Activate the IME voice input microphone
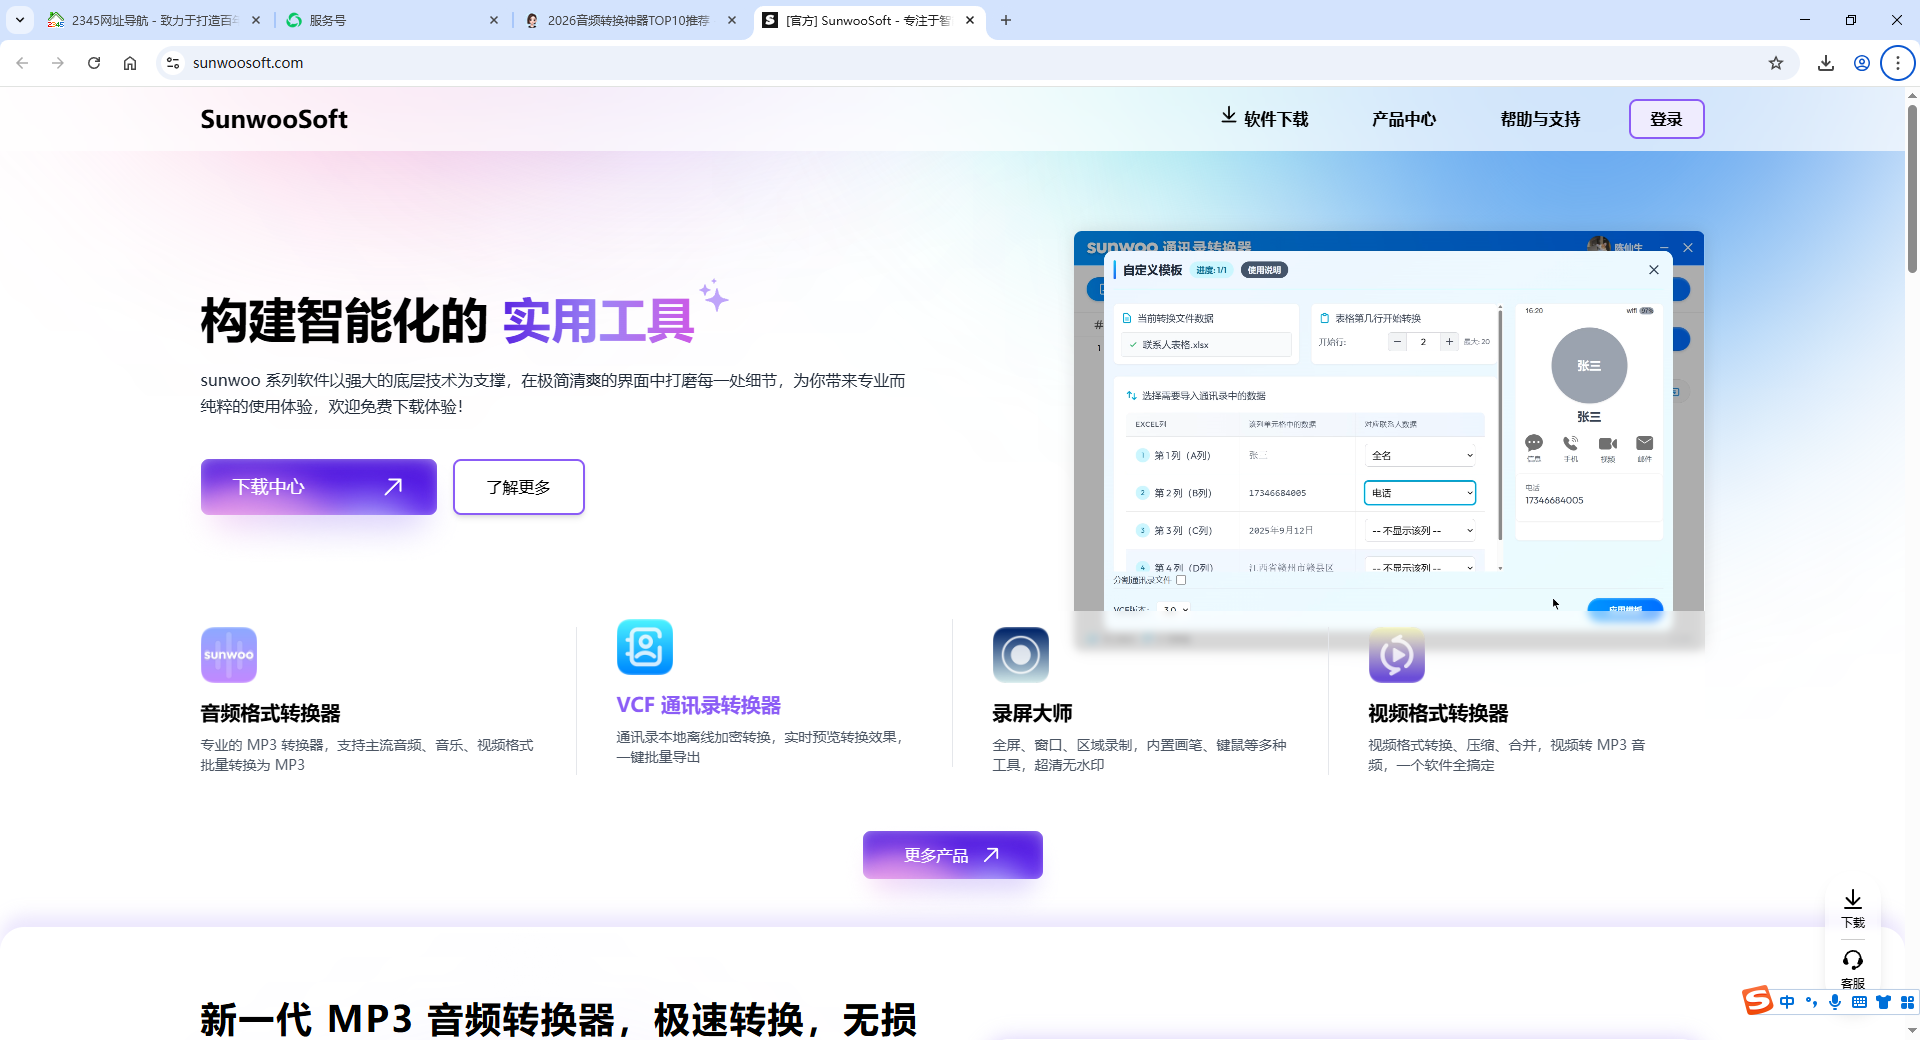 point(1835,1002)
